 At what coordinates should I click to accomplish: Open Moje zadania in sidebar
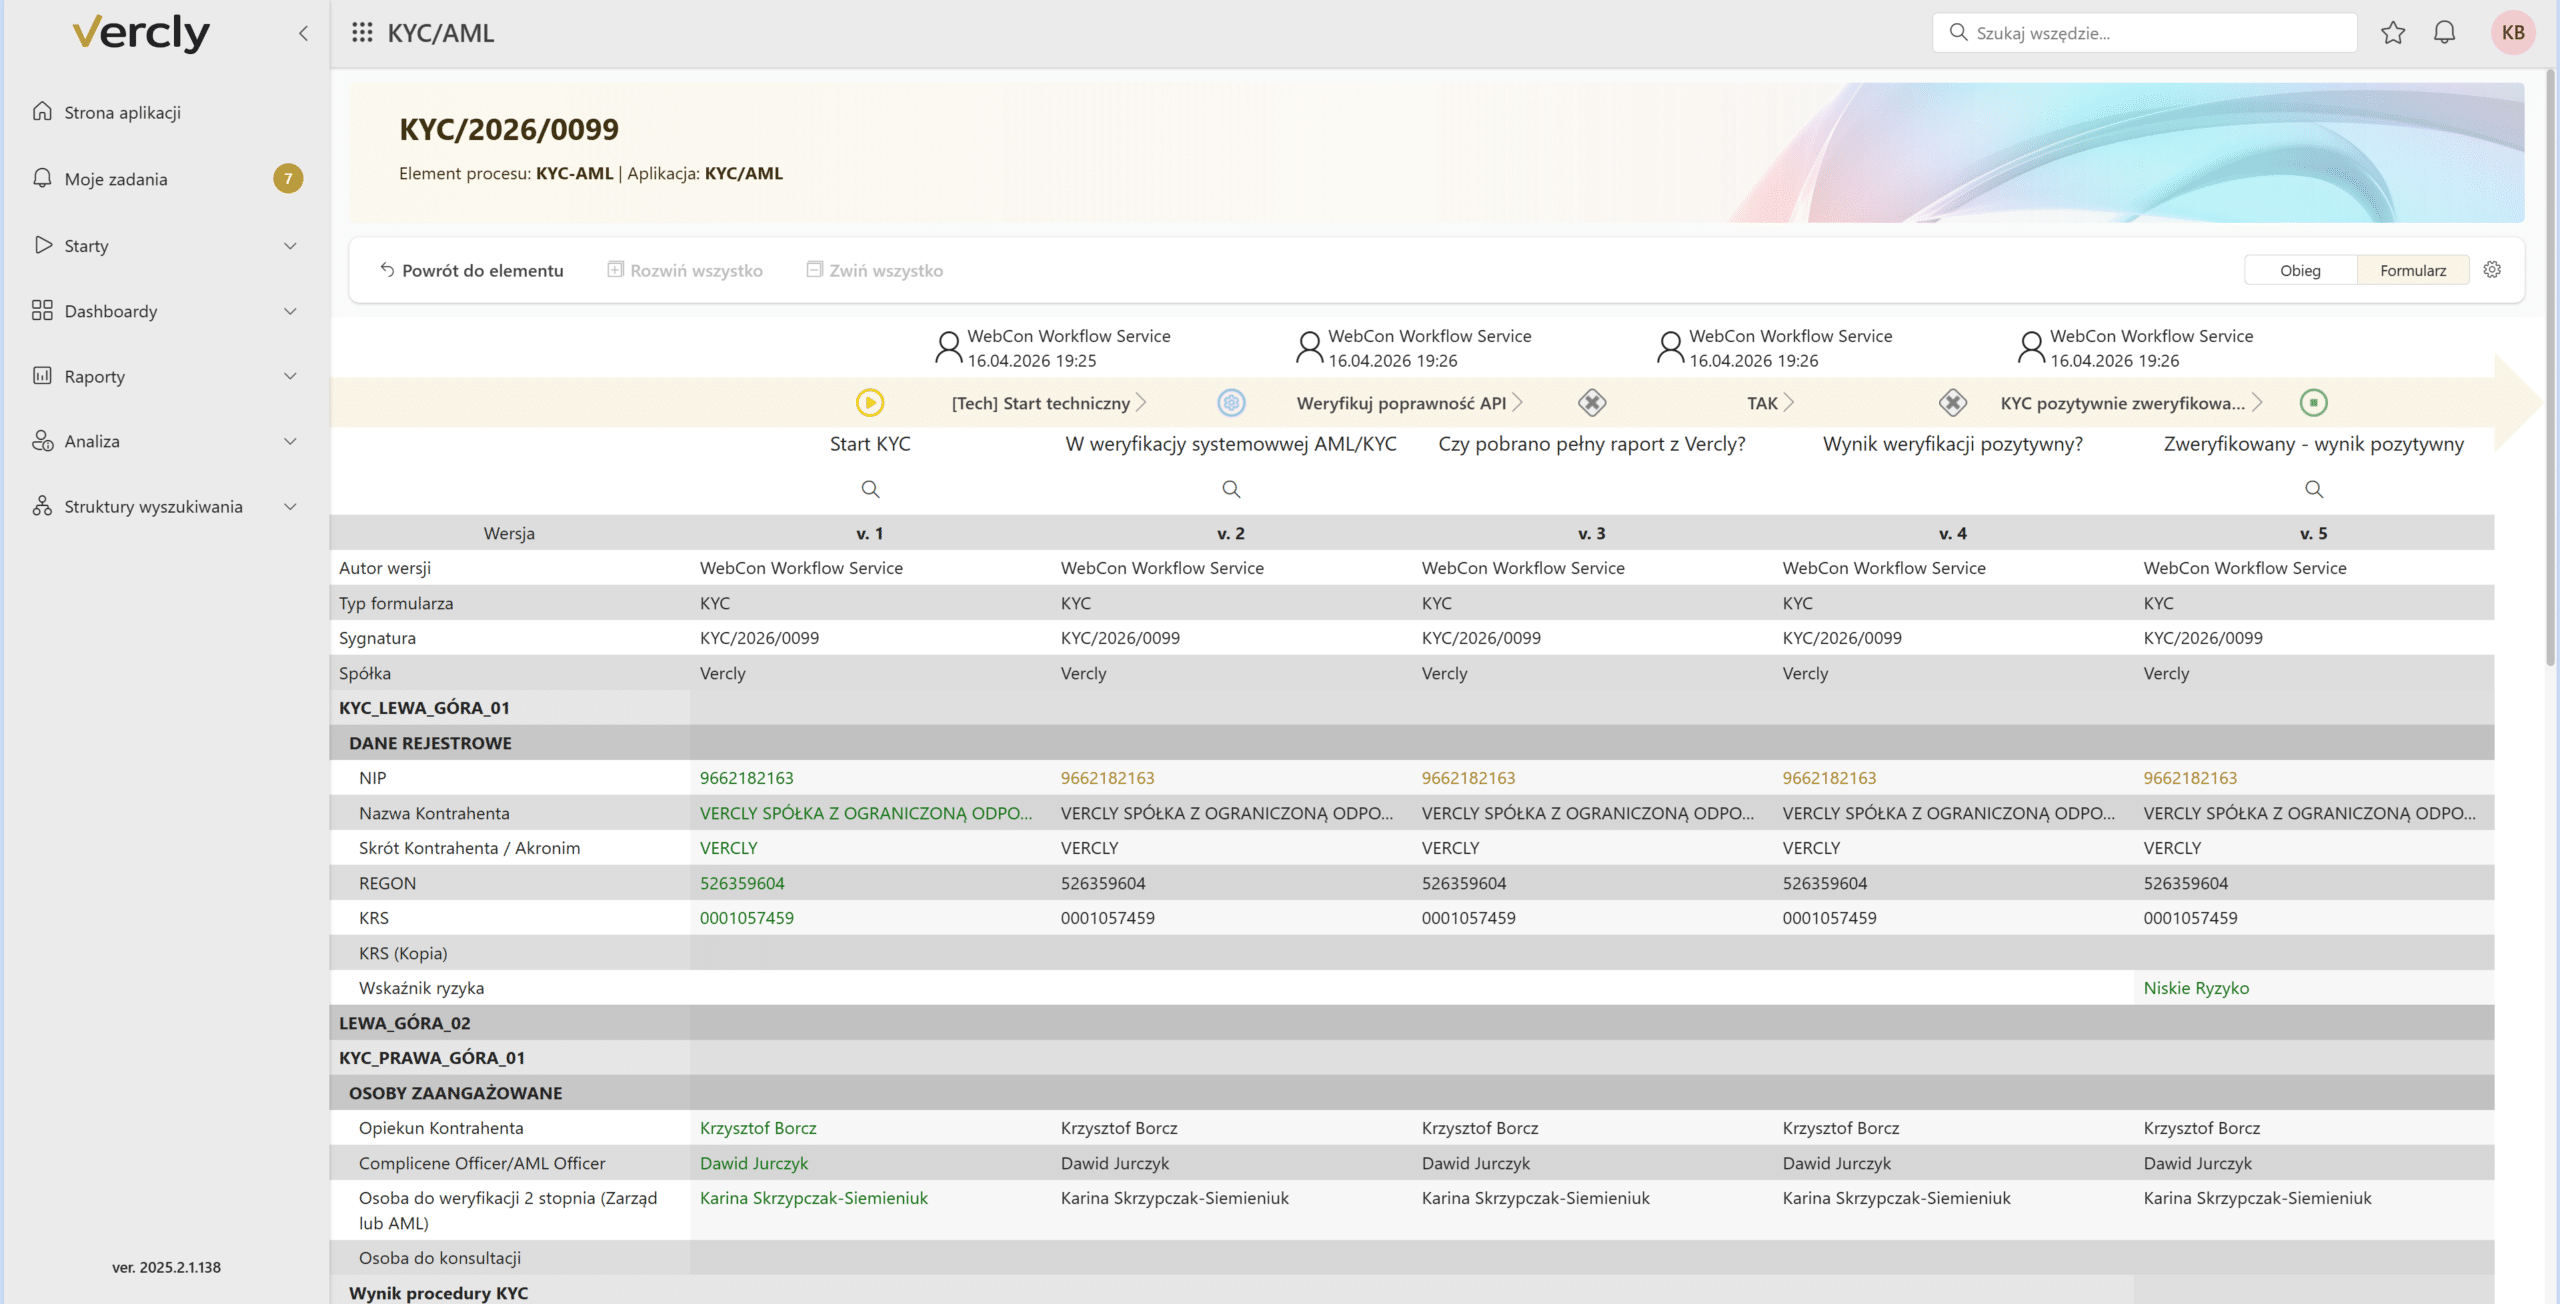click(x=116, y=179)
